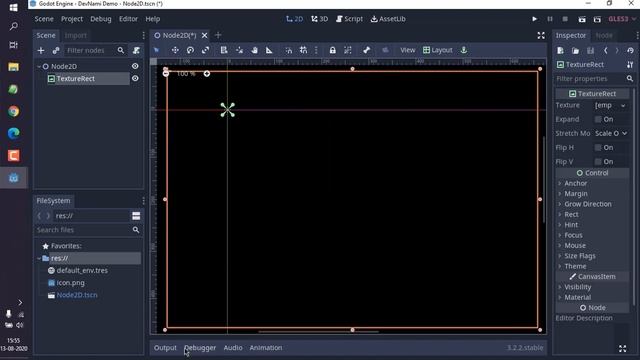640x360 pixels.
Task: Save the current resource in Inspector
Action: (591, 50)
